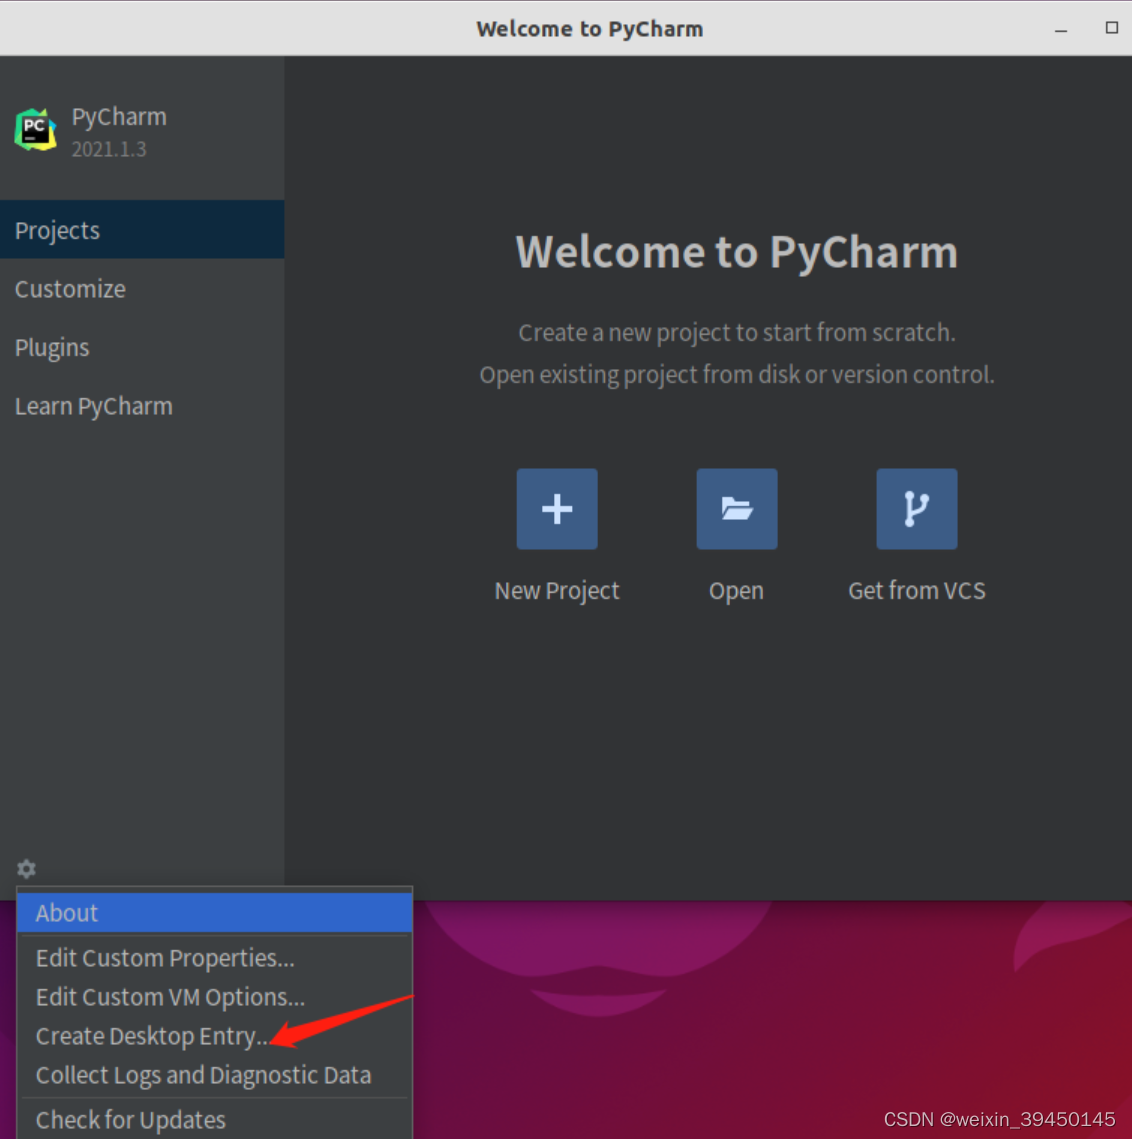The height and width of the screenshot is (1139, 1132).
Task: Click the PyCharm 2021.1.3 version text
Action: click(109, 149)
